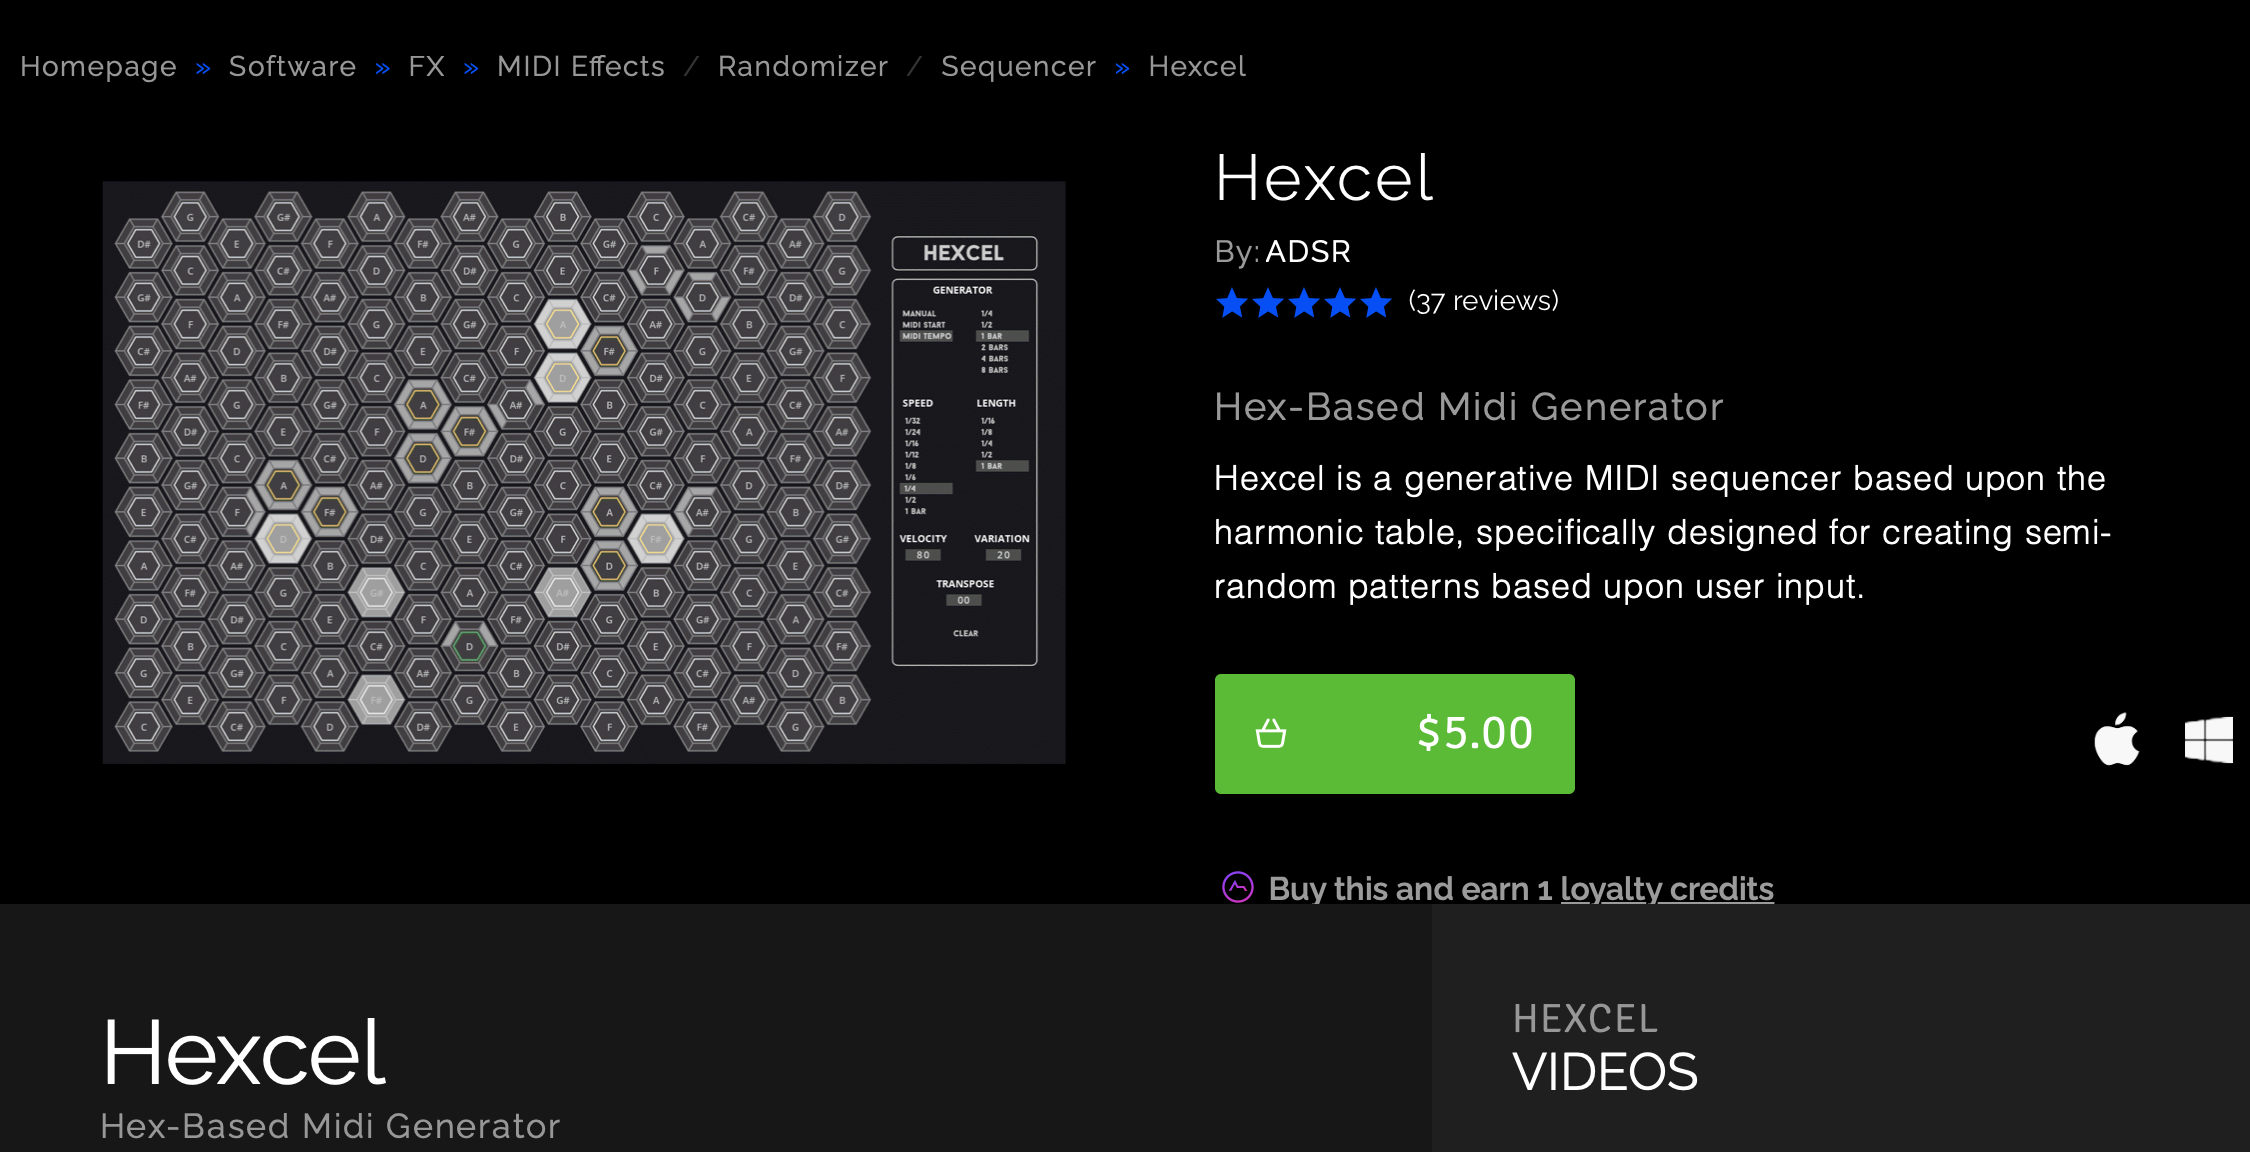Screen dimensions: 2250x1152
Task: Click the Hexcel breadcrumb at the end
Action: coord(1196,66)
